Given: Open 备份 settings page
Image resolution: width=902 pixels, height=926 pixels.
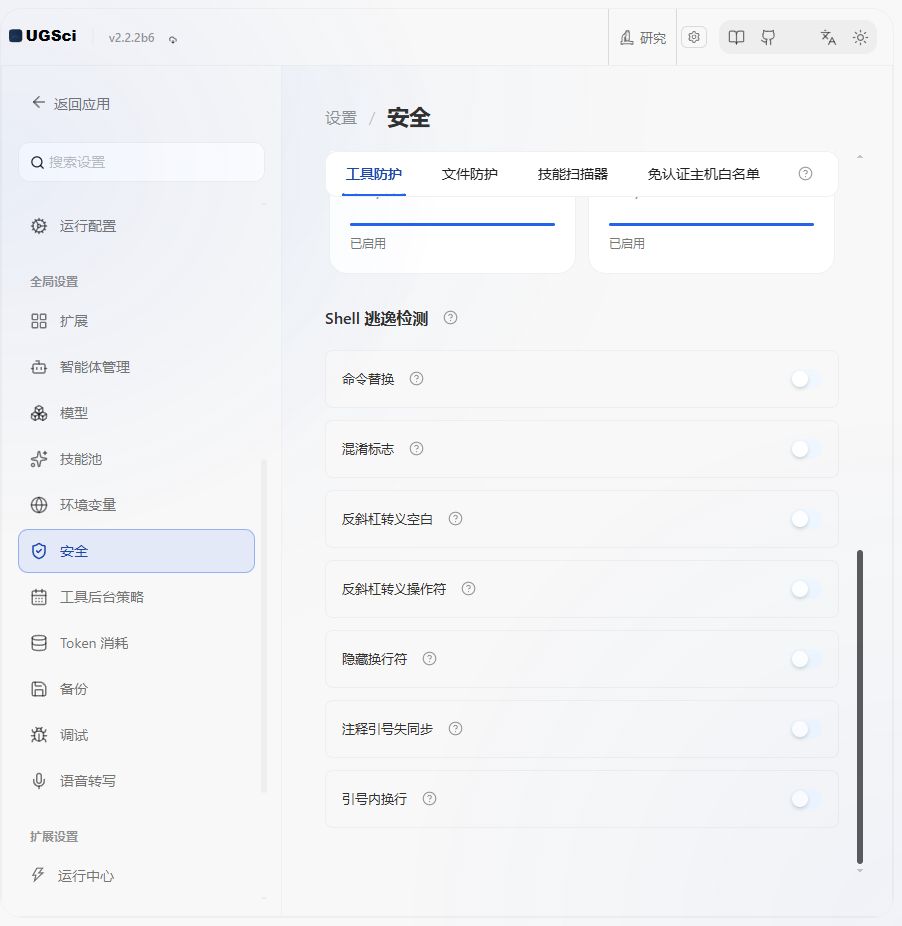Looking at the screenshot, I should (x=136, y=689).
